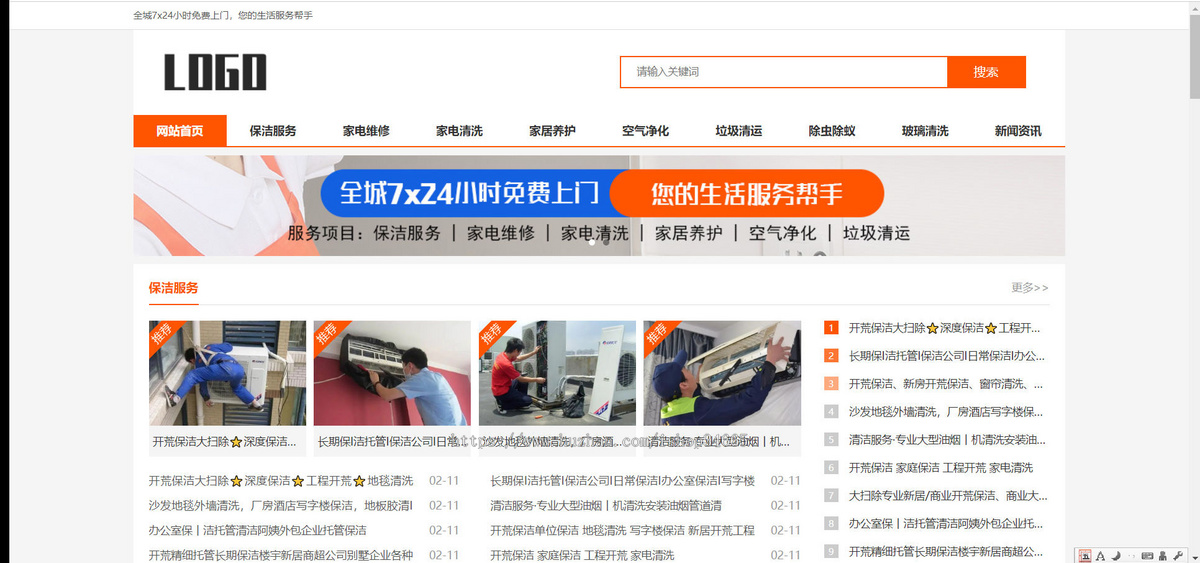This screenshot has width=1200, height=563.
Task: Open the IME wrench settings icon
Action: (1178, 556)
